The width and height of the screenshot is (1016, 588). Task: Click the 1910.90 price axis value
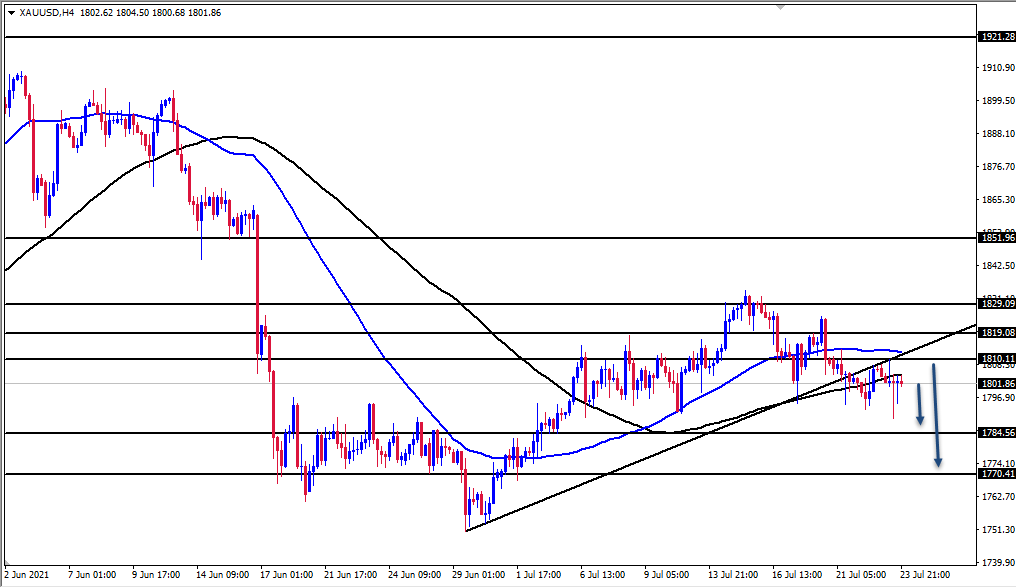pyautogui.click(x=998, y=67)
